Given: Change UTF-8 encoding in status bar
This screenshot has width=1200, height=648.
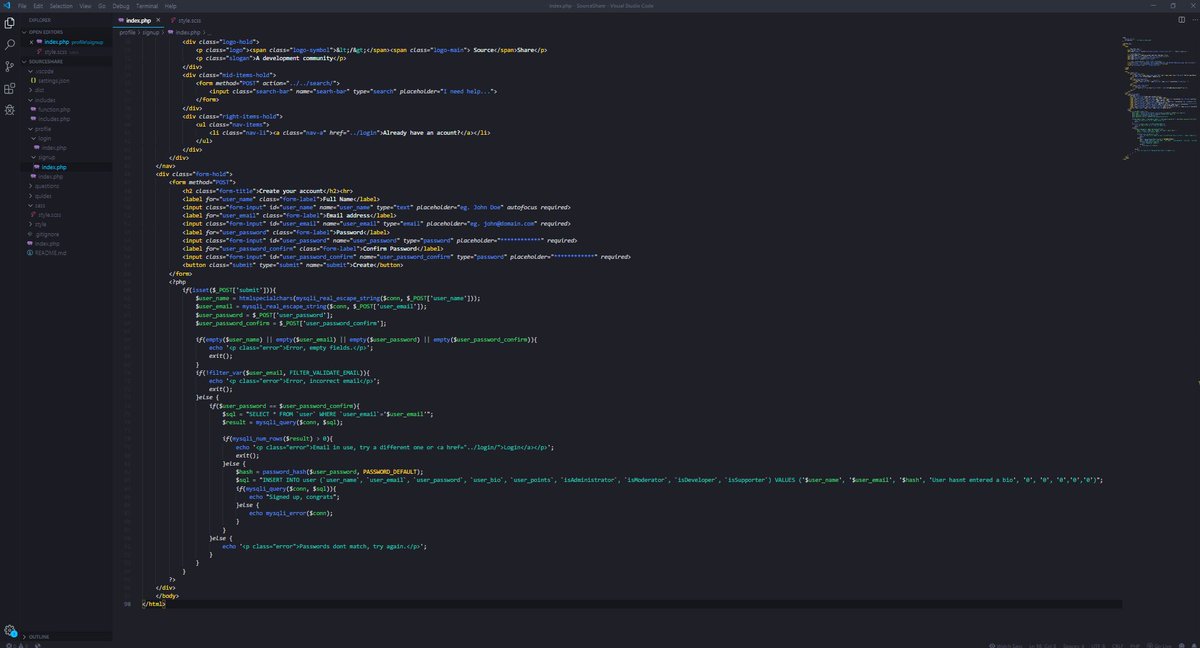Looking at the screenshot, I should pos(1098,645).
